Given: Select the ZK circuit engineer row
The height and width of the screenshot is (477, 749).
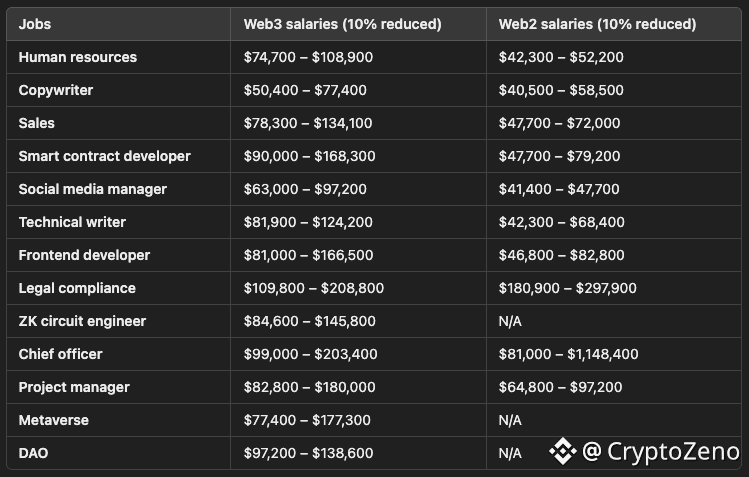Looking at the screenshot, I should pyautogui.click(x=374, y=321).
